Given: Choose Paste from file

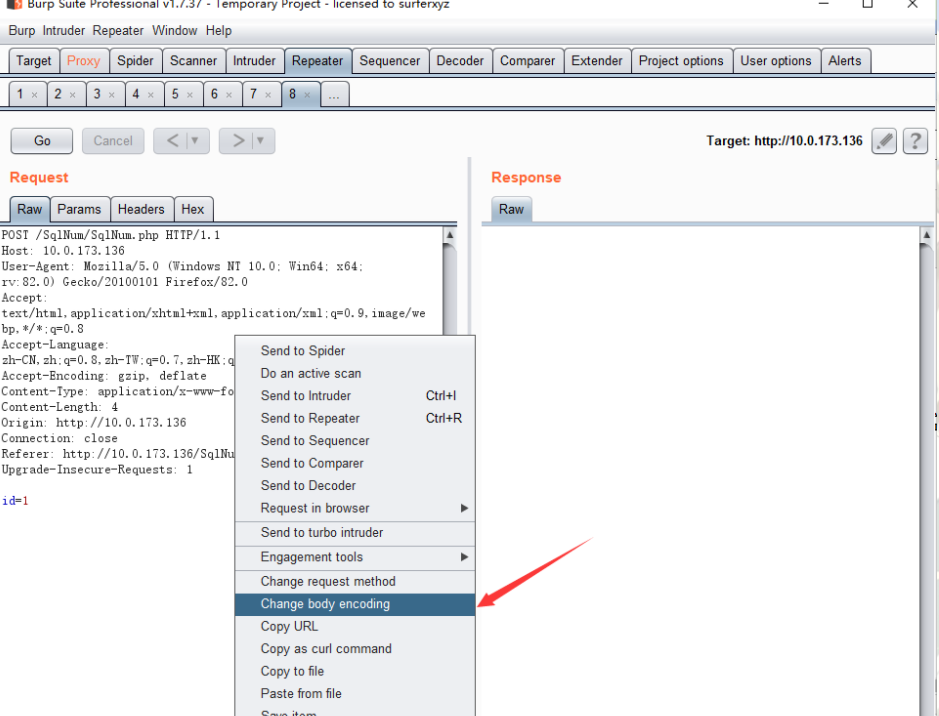Looking at the screenshot, I should point(355,694).
